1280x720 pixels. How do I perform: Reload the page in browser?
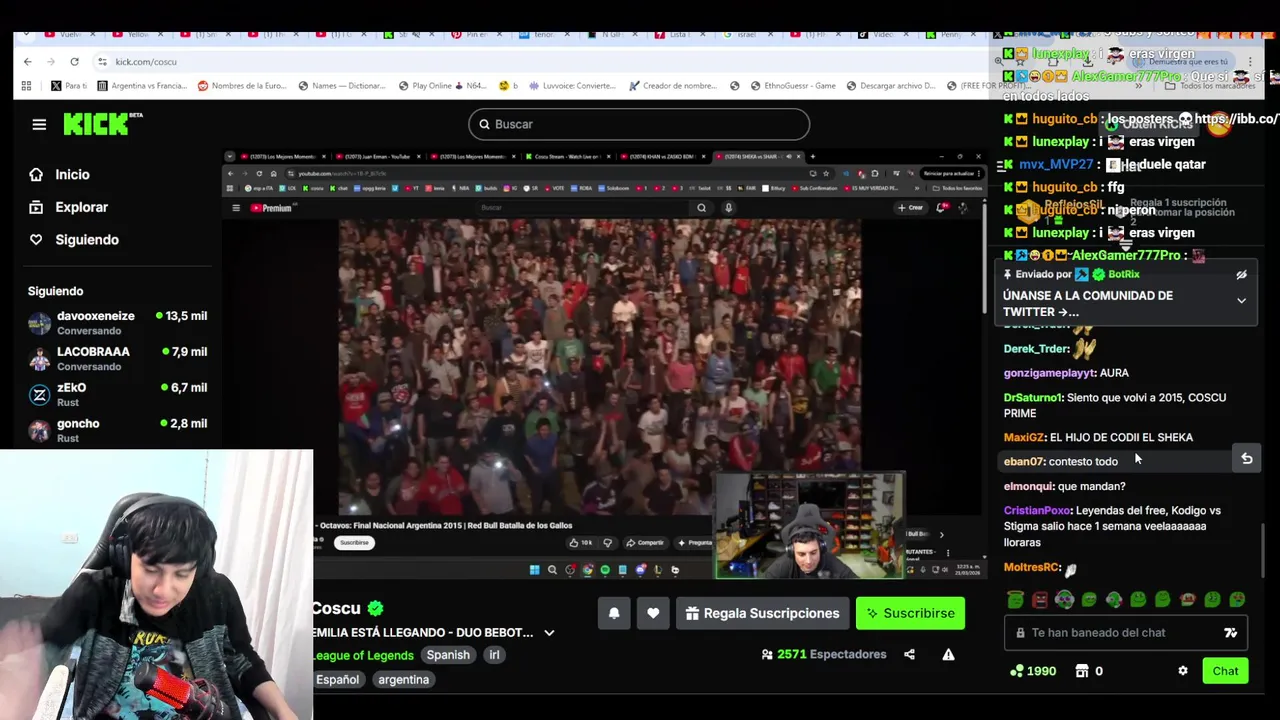tap(74, 62)
